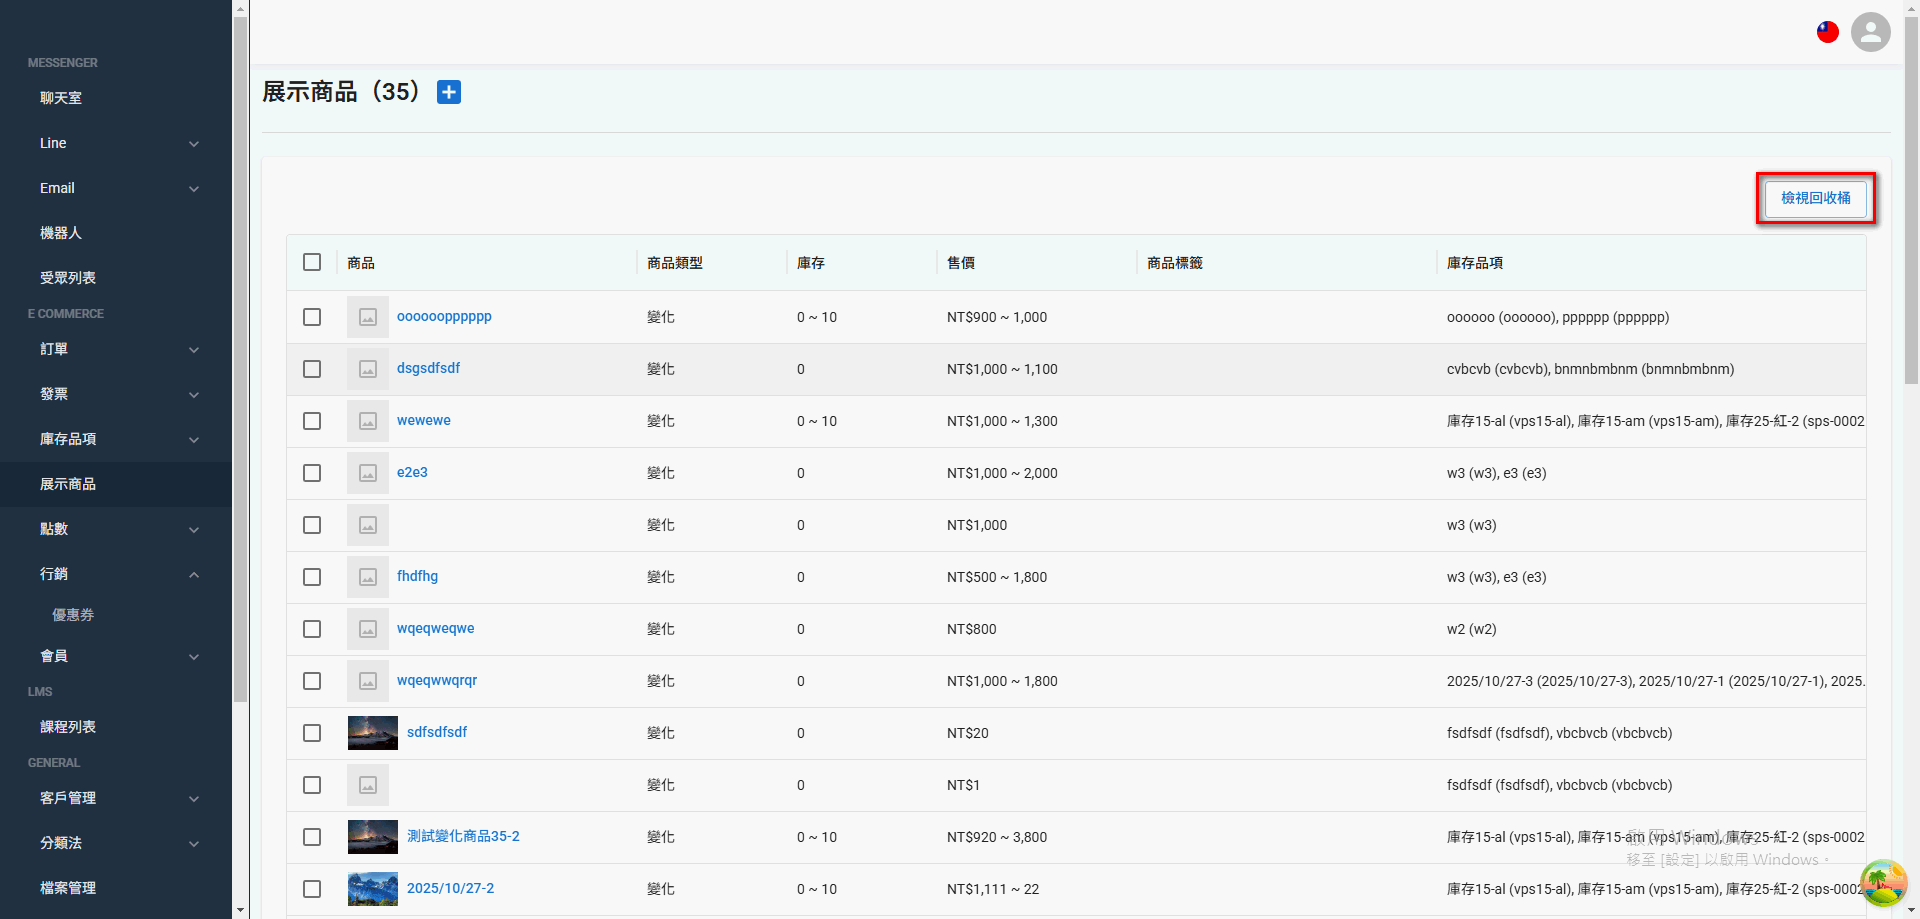Open the Taiwan flag language selector

tap(1828, 32)
